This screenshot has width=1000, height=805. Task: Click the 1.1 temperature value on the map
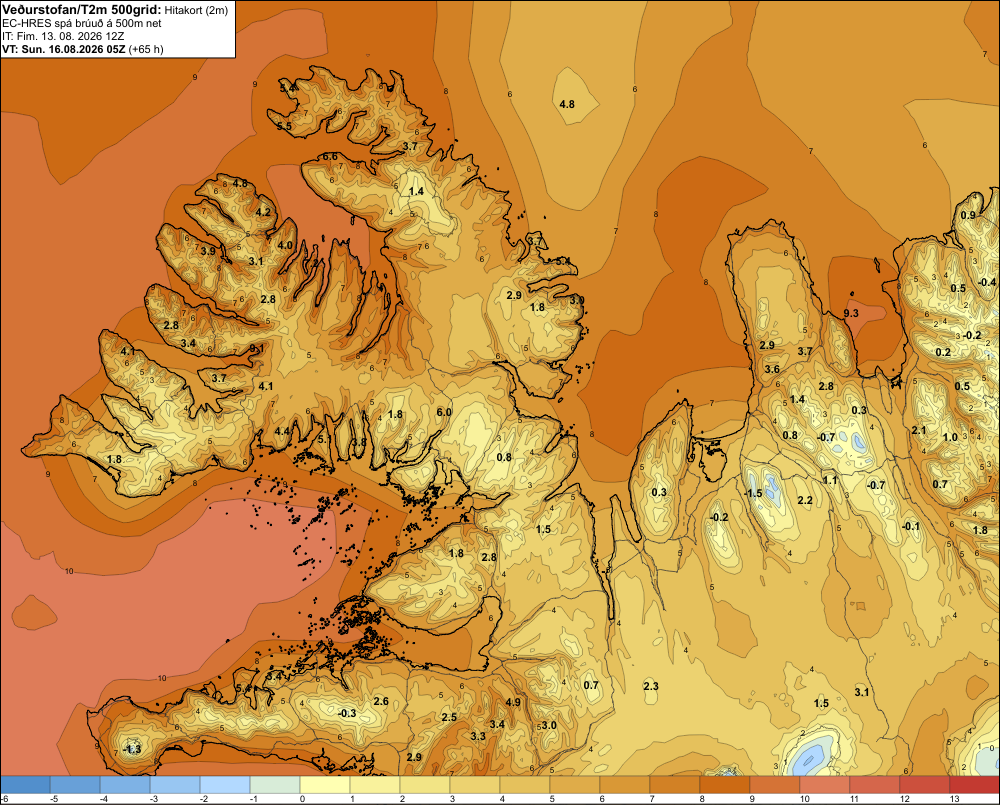pos(830,480)
